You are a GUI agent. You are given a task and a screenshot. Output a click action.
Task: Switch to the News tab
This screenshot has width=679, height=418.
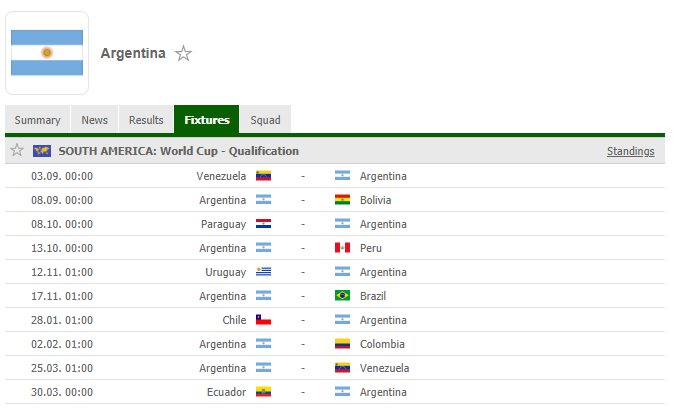pos(94,120)
